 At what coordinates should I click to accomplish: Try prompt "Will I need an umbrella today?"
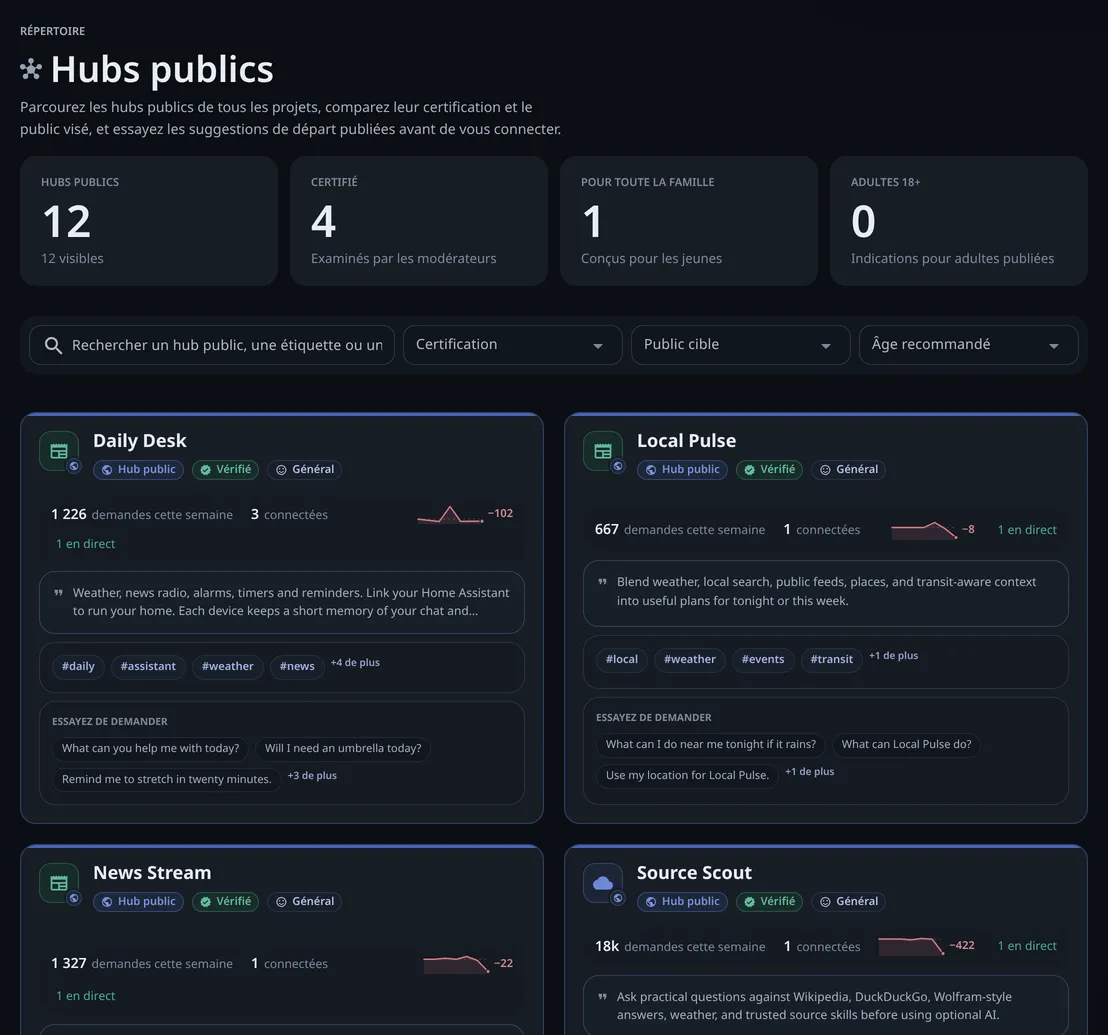(343, 748)
